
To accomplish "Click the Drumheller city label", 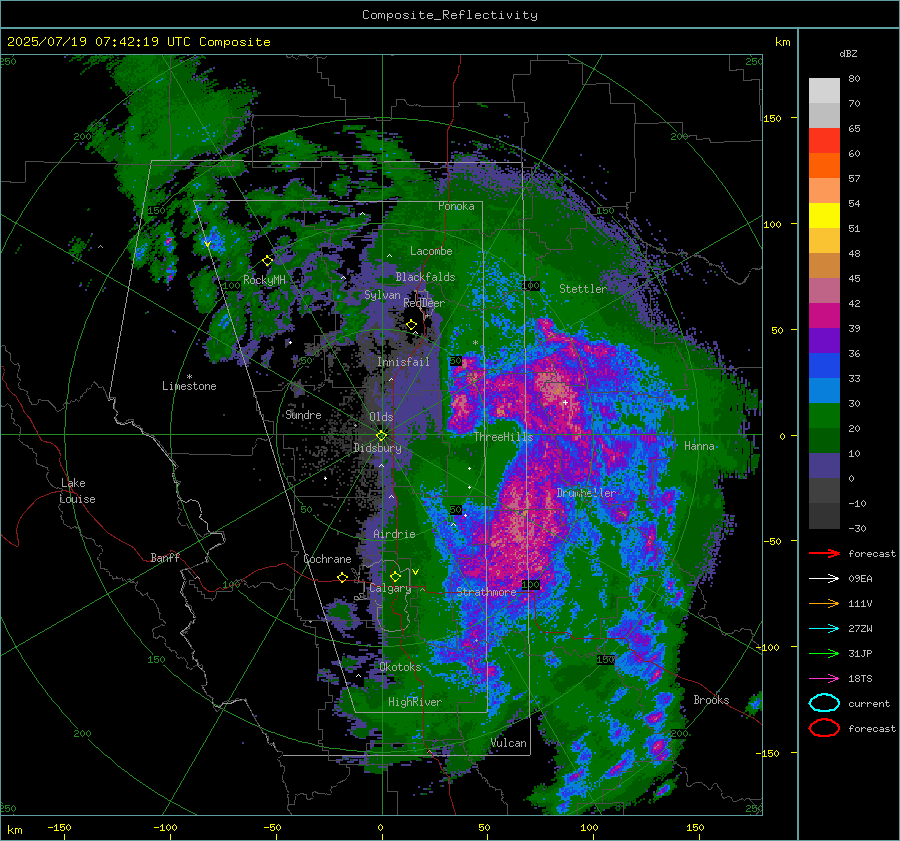I will [586, 493].
